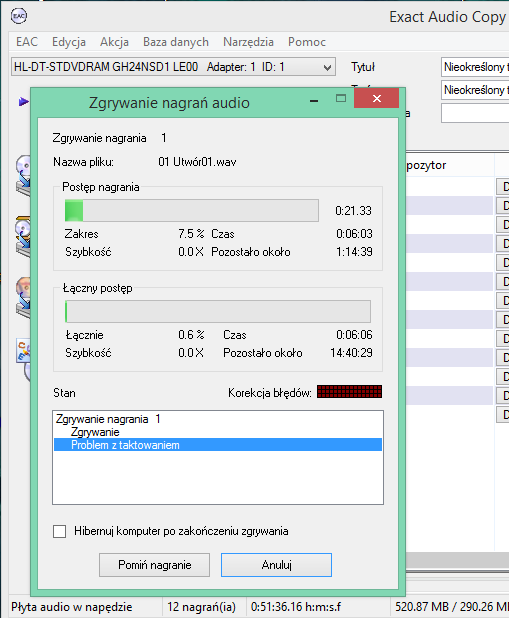Minimize the Zgrywanie nagrań audio dialog
509x618 pixels.
[314, 101]
